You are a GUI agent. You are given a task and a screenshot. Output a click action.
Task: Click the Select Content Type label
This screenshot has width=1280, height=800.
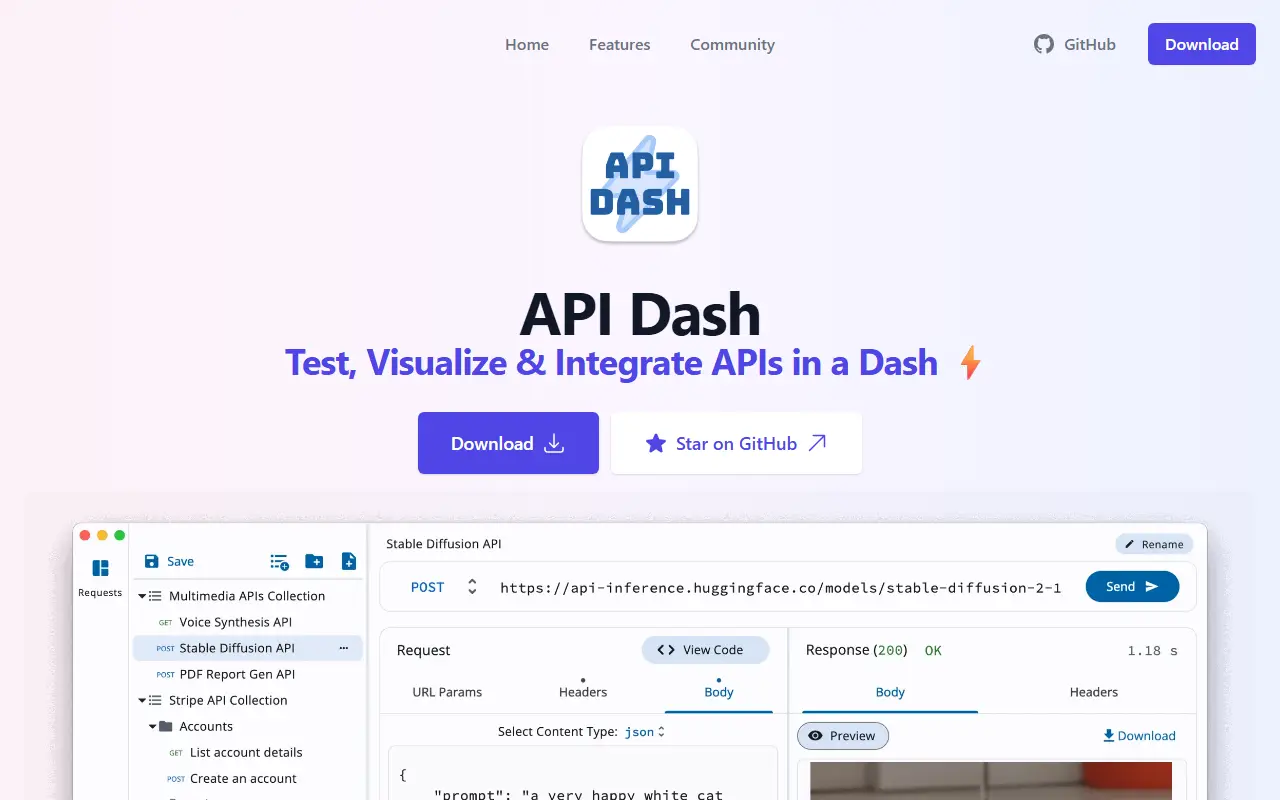coord(557,732)
